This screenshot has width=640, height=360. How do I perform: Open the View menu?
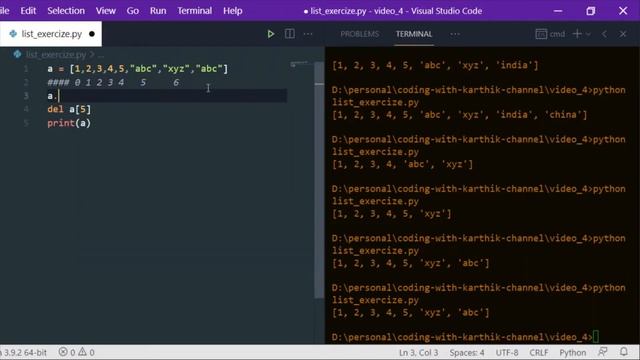pos(106,11)
